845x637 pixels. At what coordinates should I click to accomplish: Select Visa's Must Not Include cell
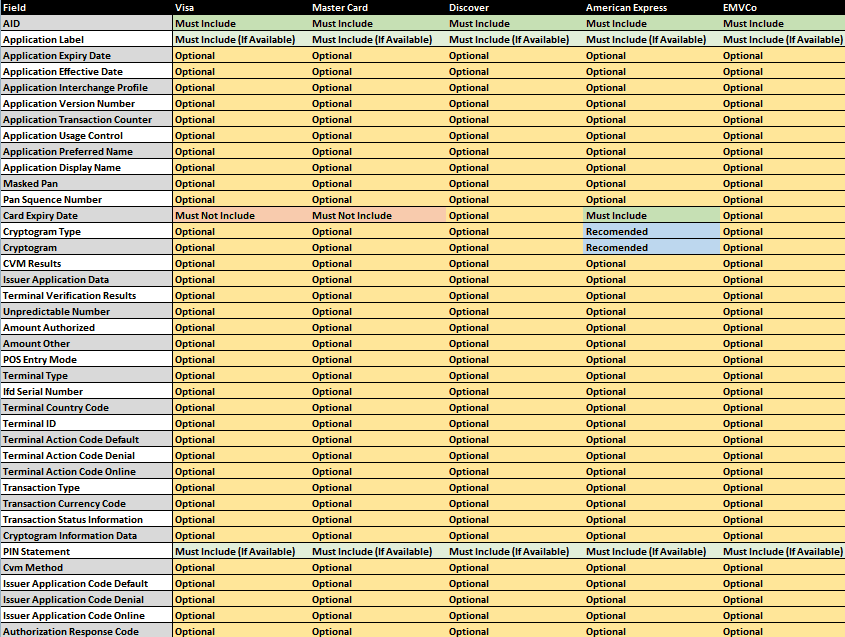(x=241, y=215)
